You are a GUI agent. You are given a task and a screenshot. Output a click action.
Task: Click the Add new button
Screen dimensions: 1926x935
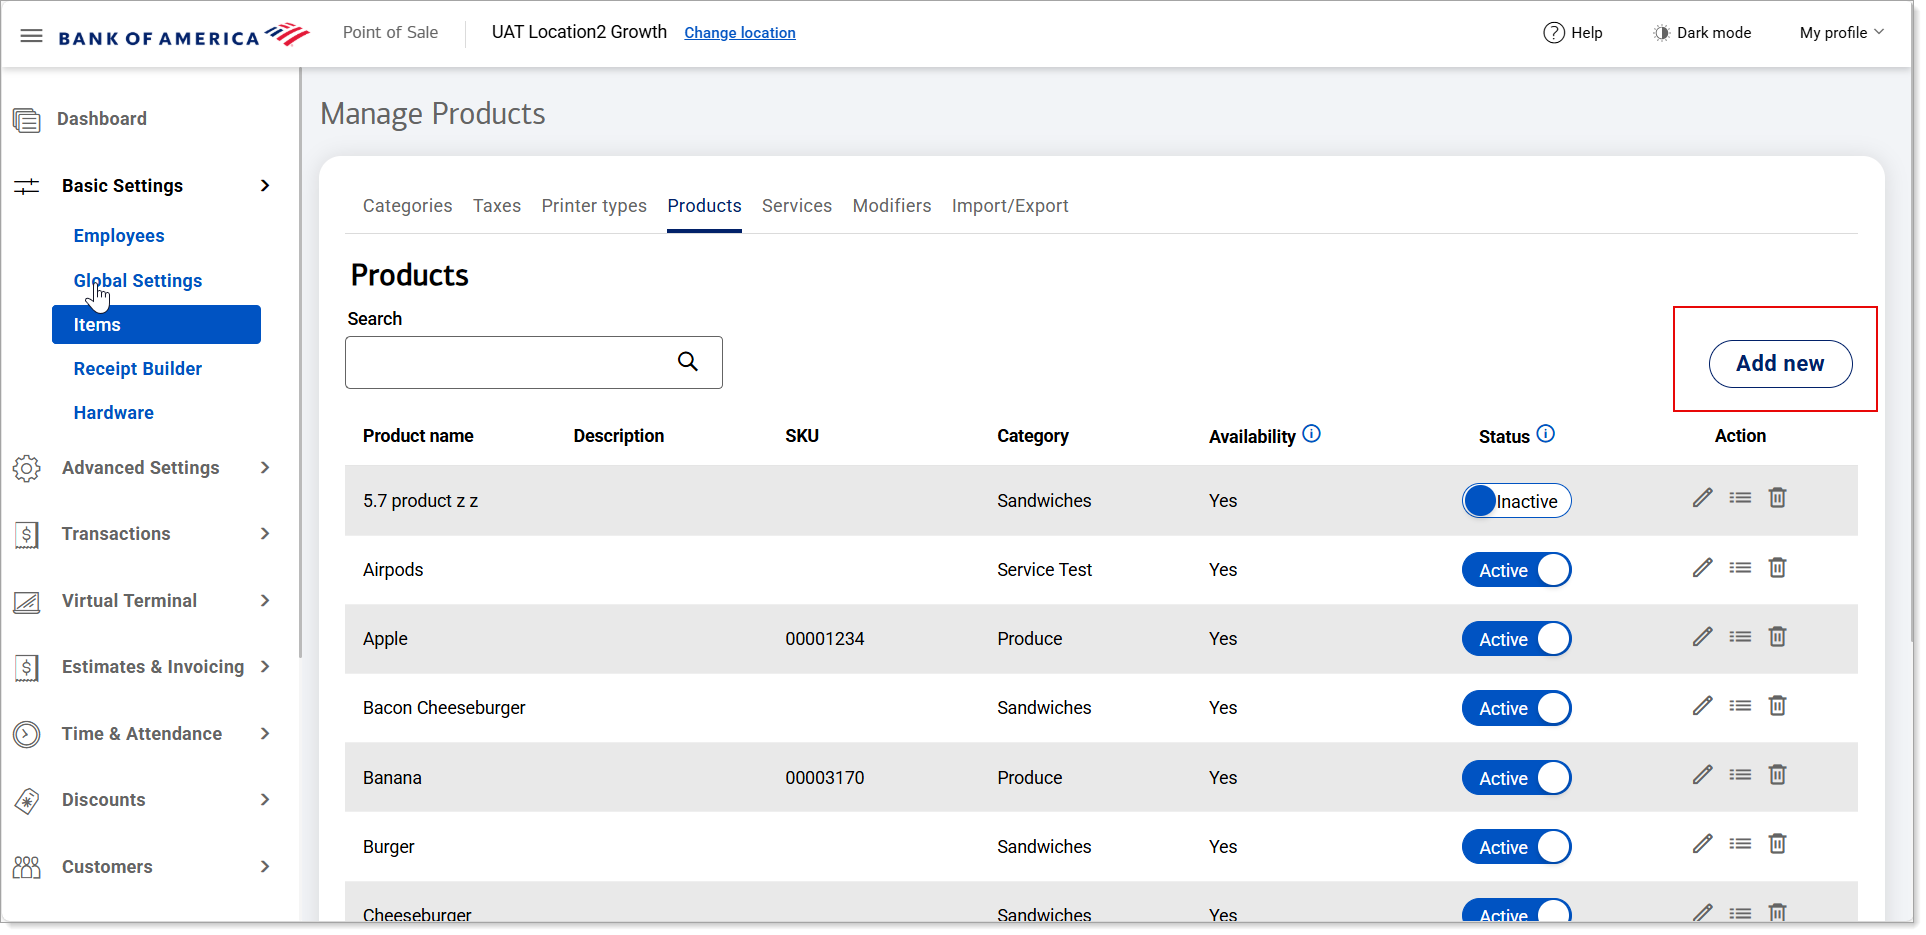coord(1780,364)
